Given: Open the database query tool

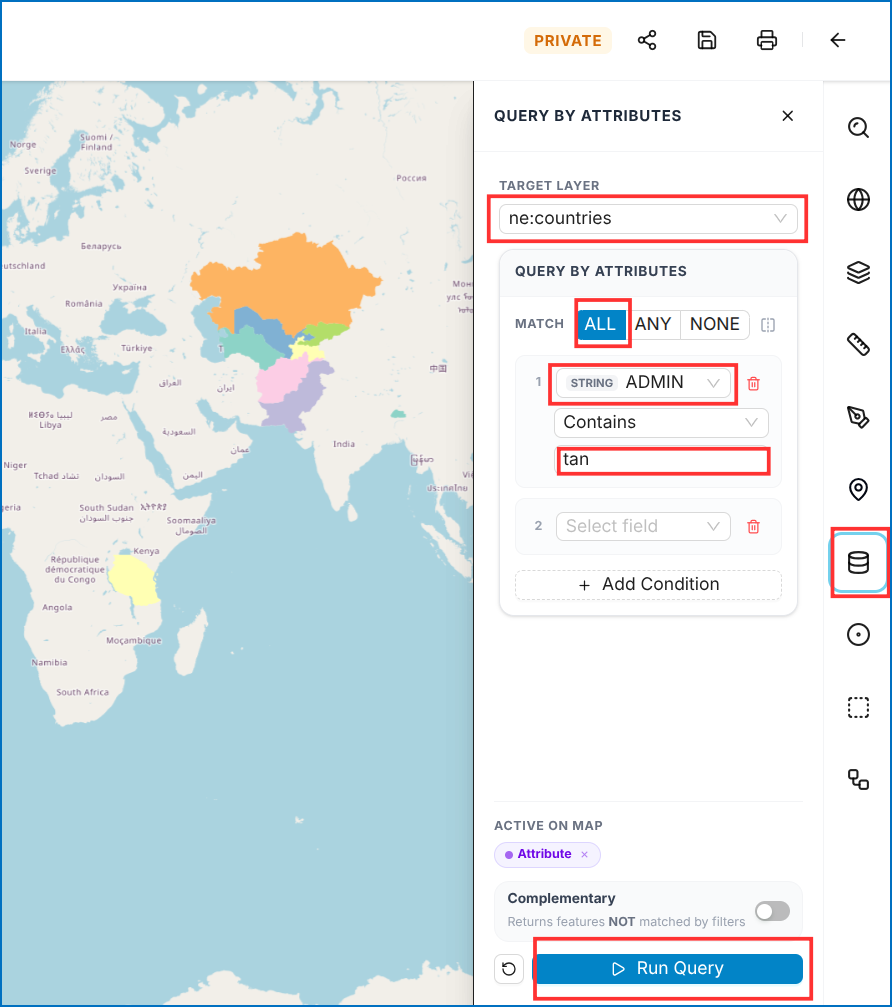Looking at the screenshot, I should (x=858, y=563).
